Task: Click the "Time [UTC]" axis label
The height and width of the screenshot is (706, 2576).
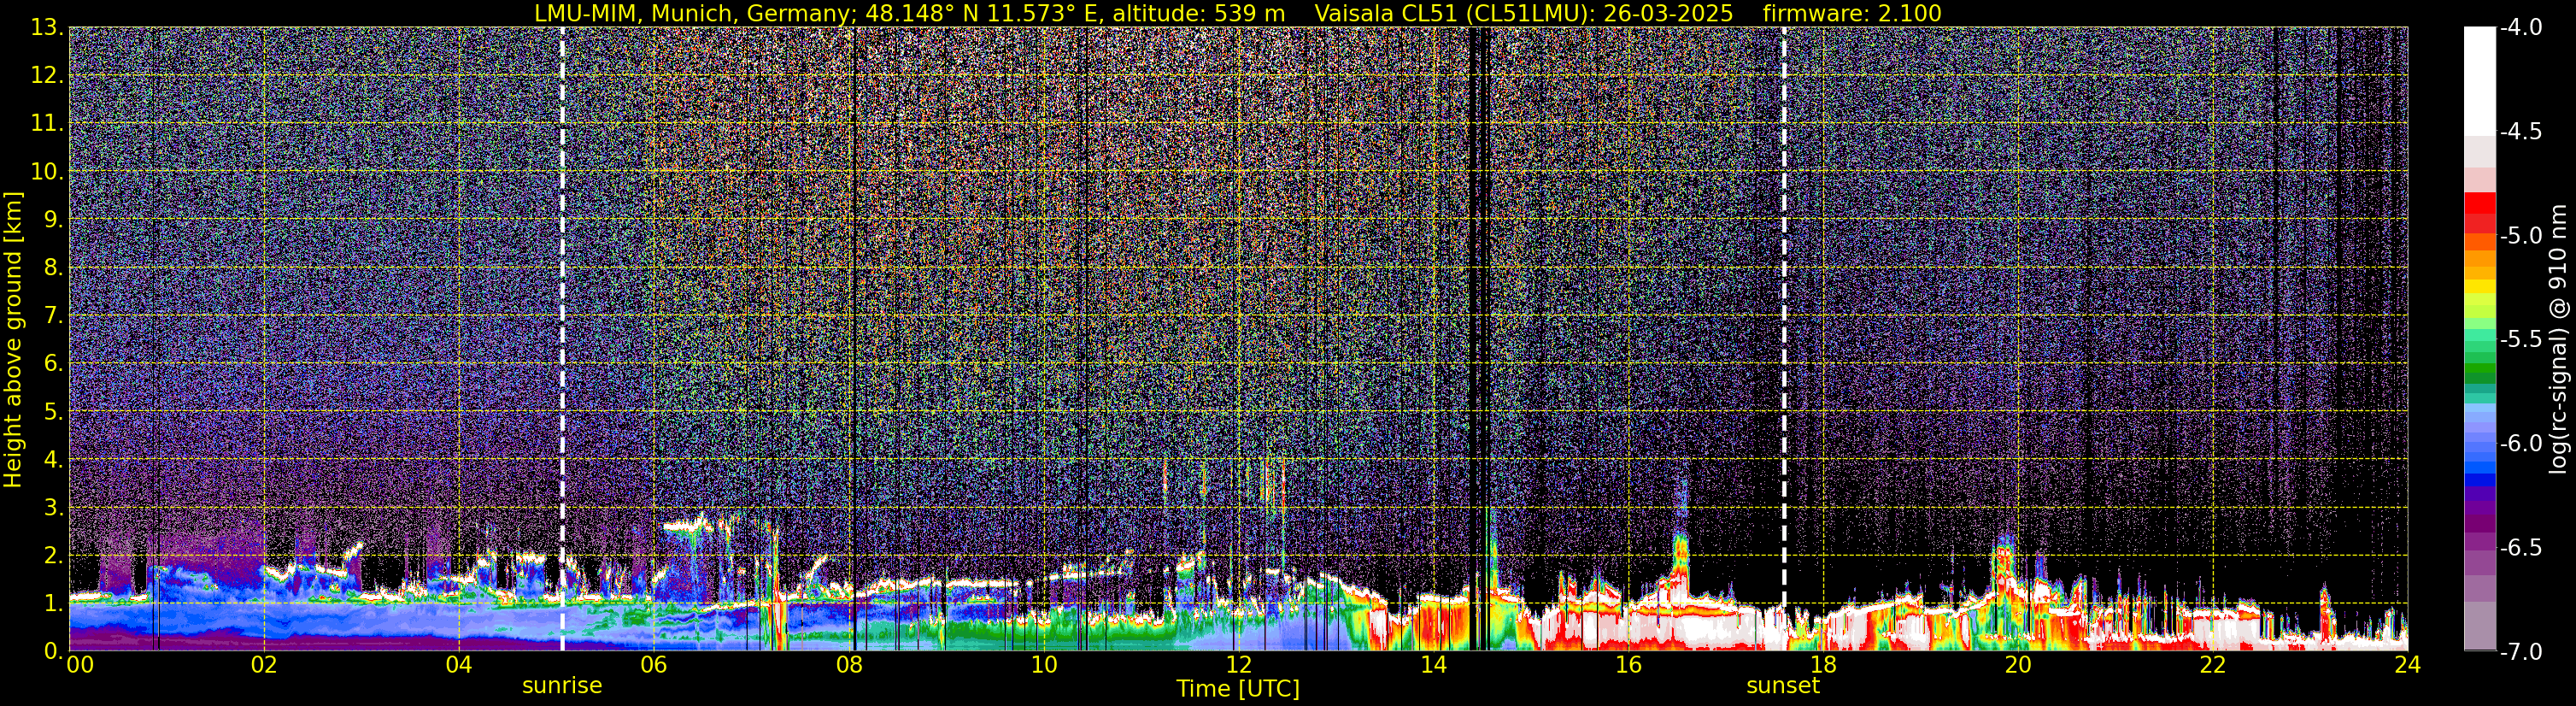Action: coord(1238,689)
